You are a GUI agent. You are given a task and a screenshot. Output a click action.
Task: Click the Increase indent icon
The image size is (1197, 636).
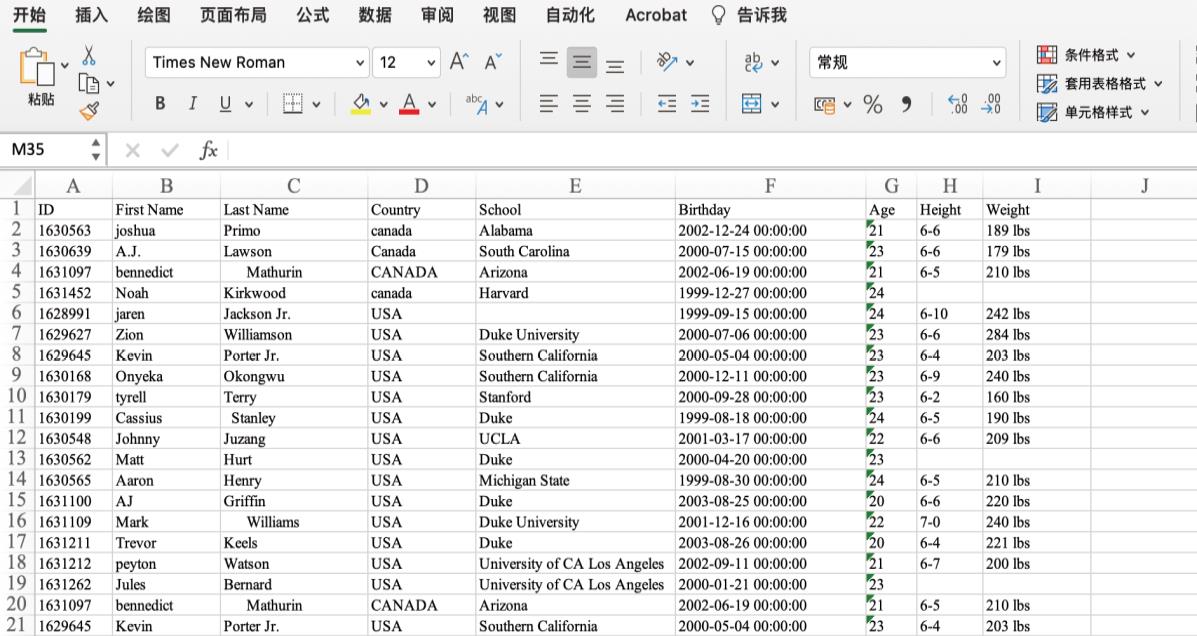click(700, 104)
